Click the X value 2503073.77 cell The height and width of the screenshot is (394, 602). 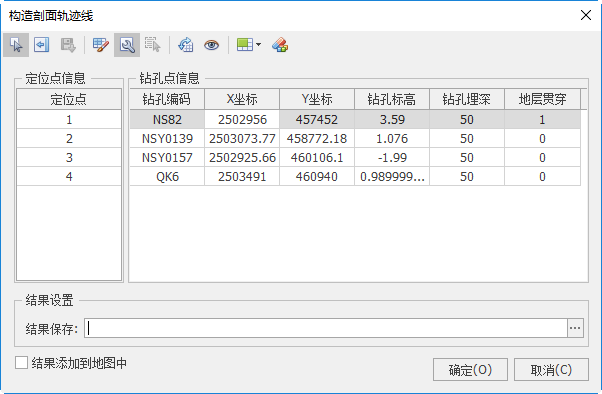point(242,138)
